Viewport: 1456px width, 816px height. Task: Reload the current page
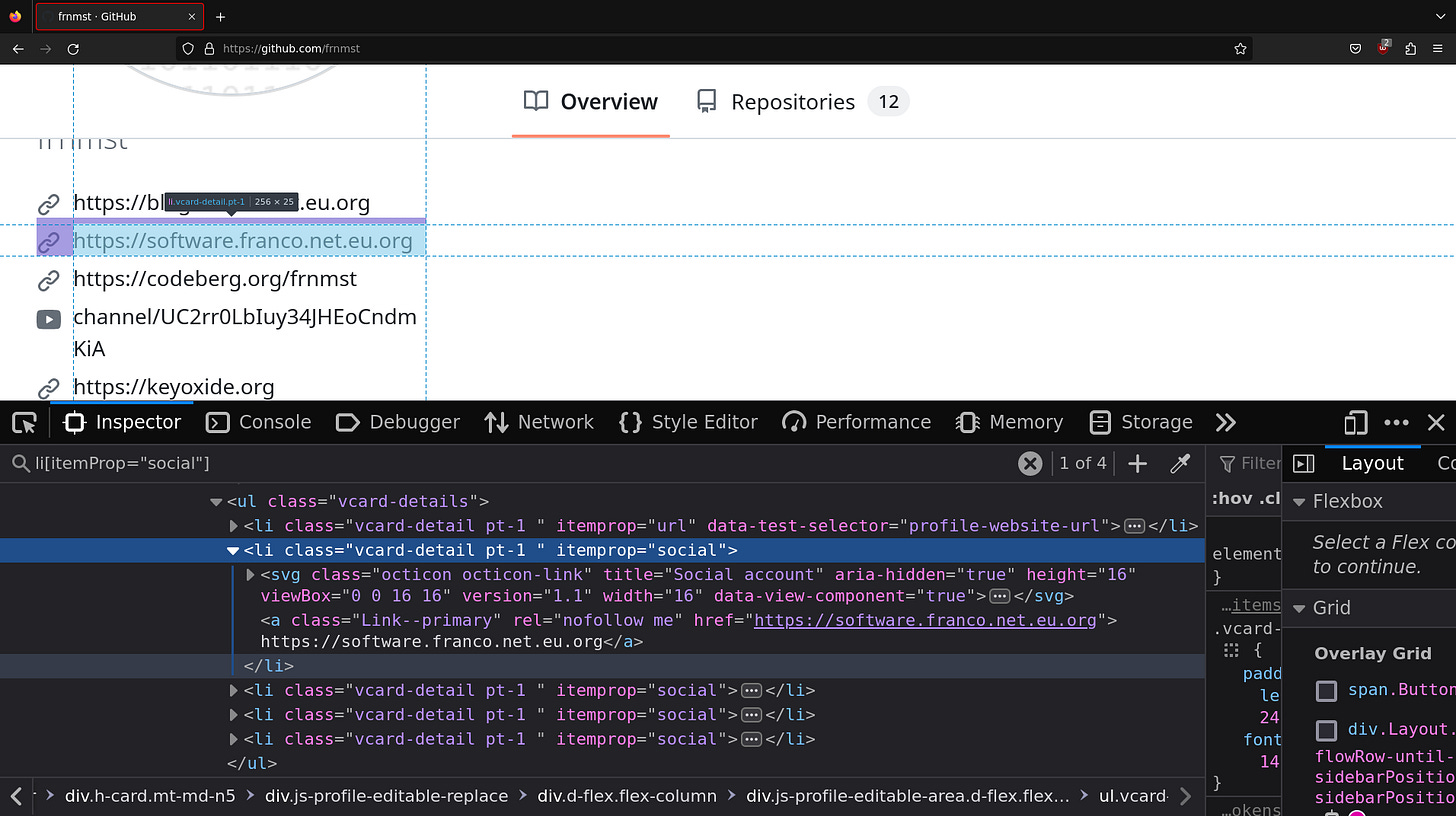coord(72,48)
